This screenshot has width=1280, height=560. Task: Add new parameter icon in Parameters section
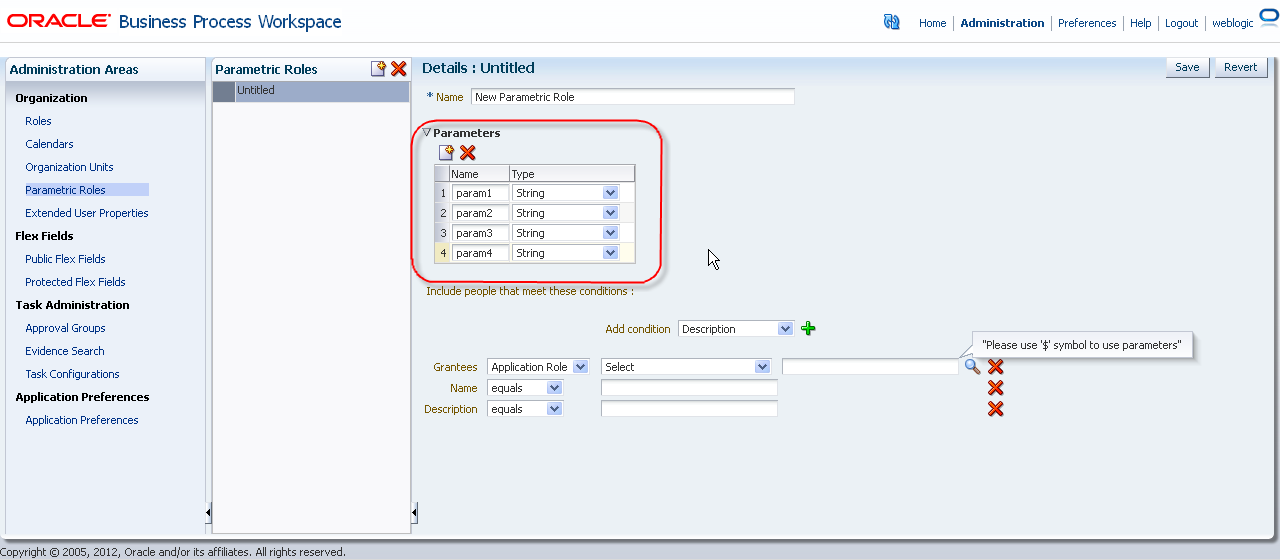tap(446, 152)
